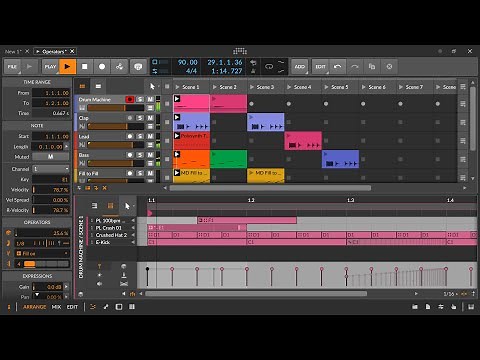Open the EDIT menu in top toolbar
Viewport: 480px width, 360px height.
pos(320,66)
